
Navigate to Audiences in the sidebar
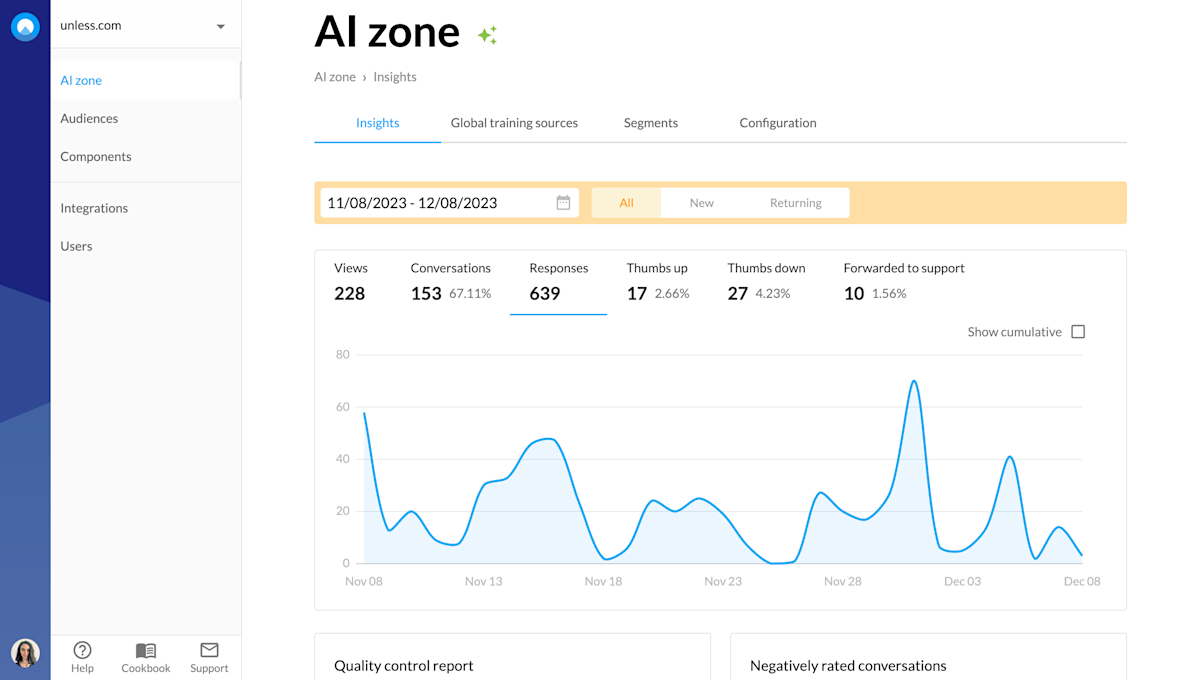click(x=89, y=118)
